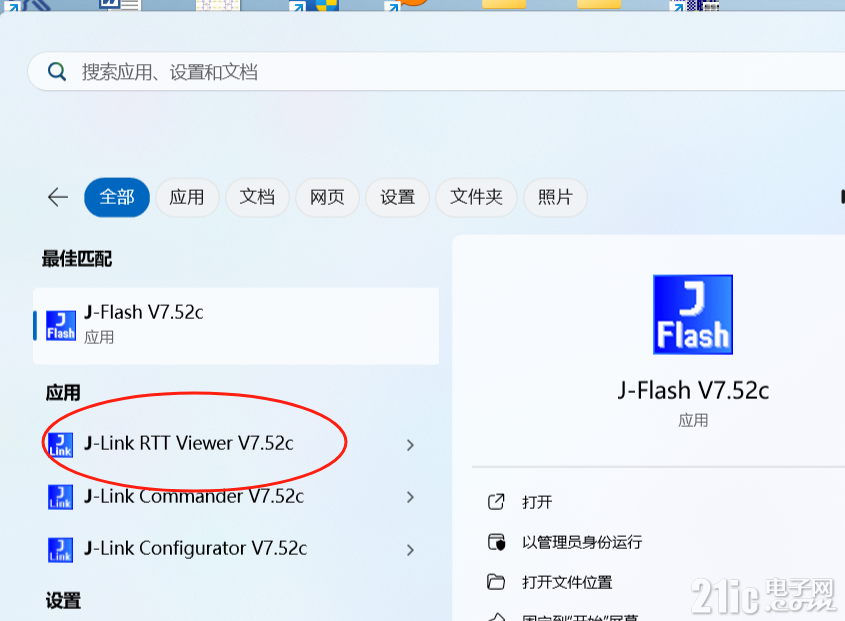845x621 pixels.
Task: Click the search magnifier icon
Action: 57,71
